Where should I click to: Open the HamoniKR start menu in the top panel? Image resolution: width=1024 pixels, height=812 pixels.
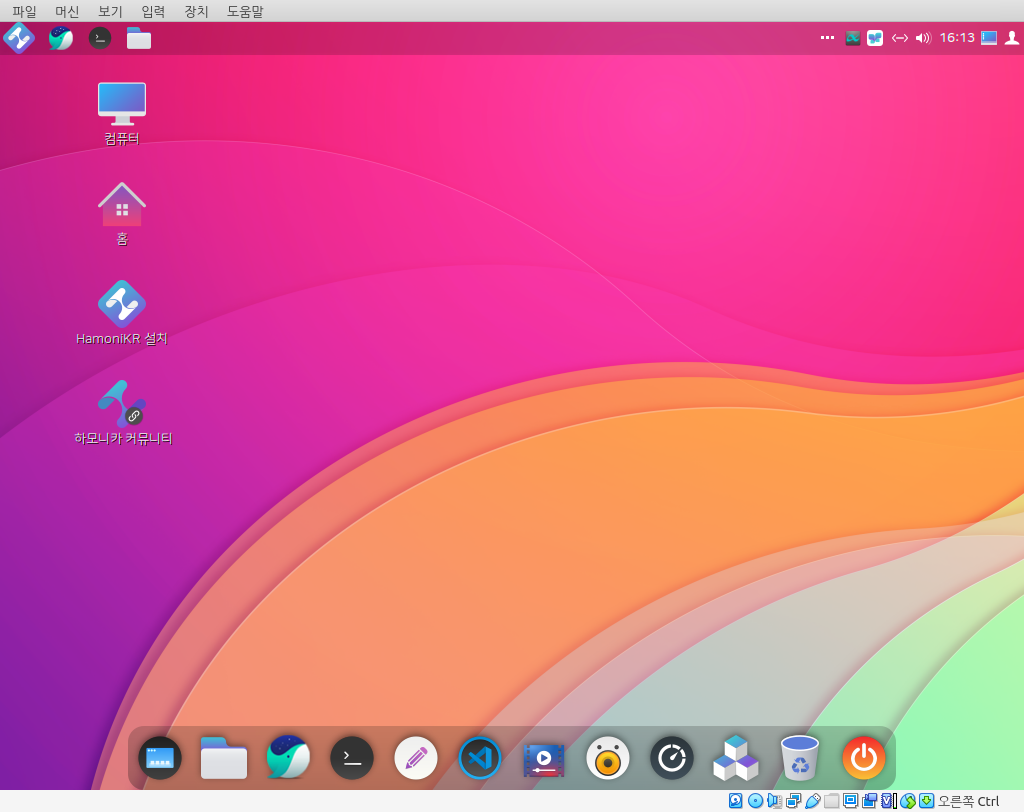click(x=19, y=38)
